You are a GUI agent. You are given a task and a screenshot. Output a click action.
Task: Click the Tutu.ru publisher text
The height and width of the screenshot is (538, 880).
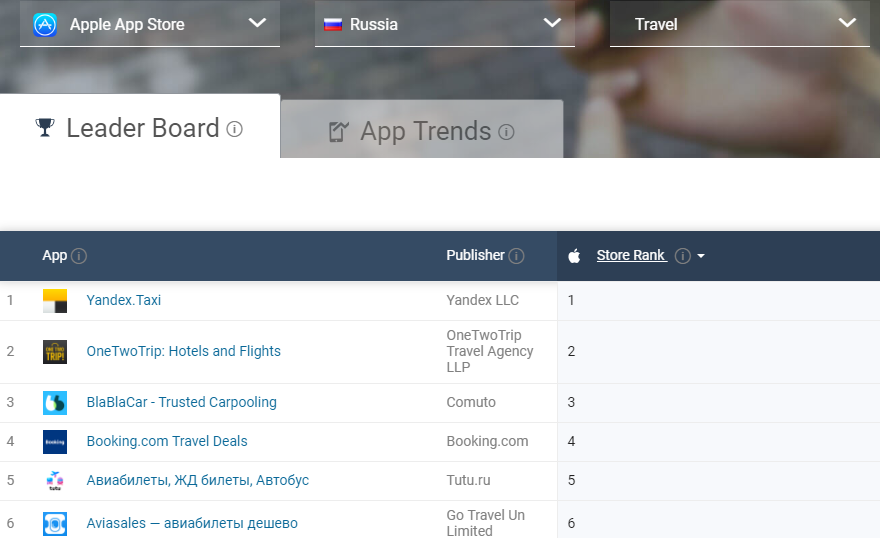pos(468,480)
